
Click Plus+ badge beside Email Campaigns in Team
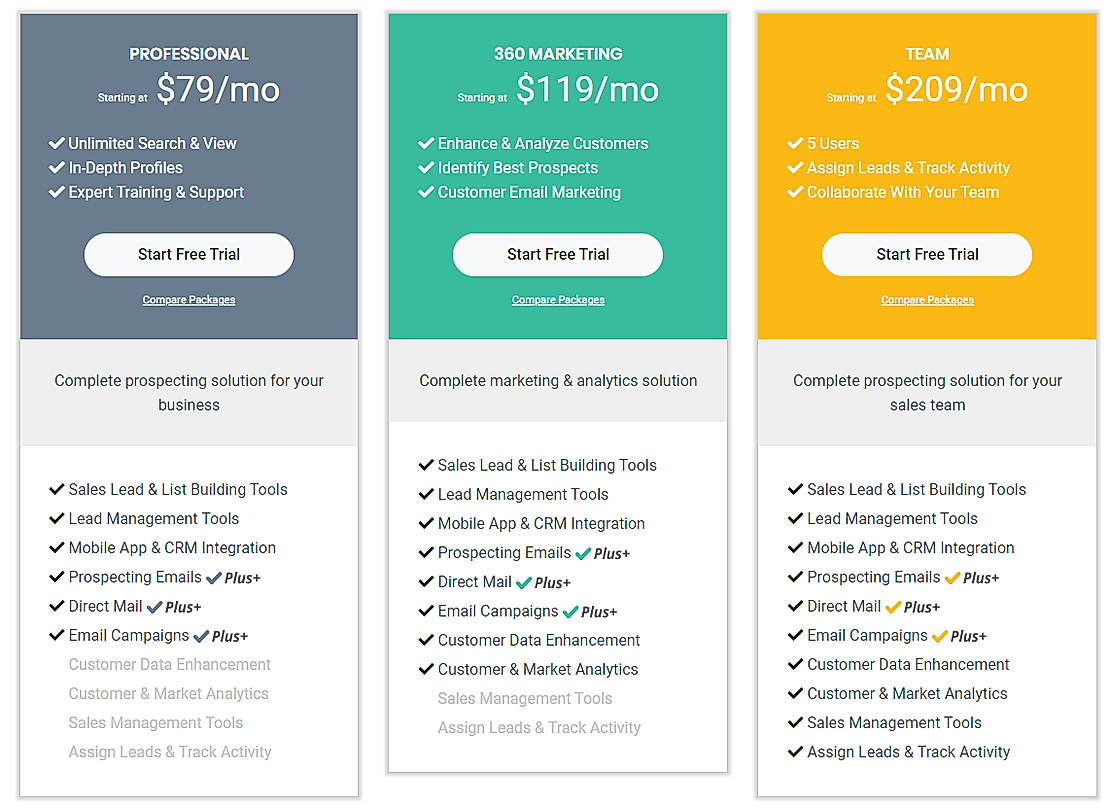tap(959, 635)
